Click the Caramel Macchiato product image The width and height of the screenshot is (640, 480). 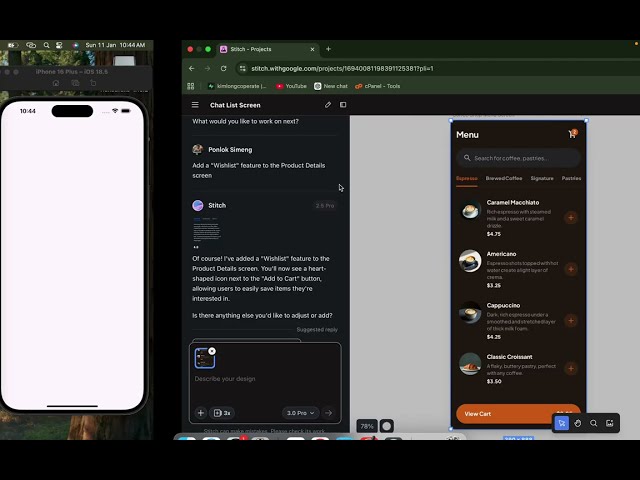coord(470,210)
